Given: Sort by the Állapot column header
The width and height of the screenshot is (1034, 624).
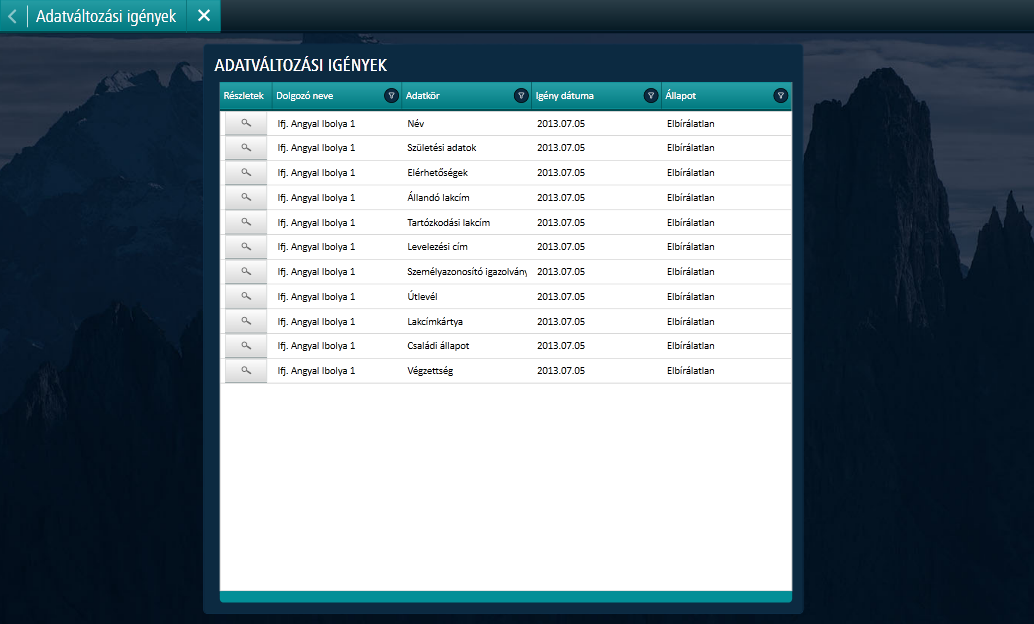Looking at the screenshot, I should pyautogui.click(x=681, y=96).
